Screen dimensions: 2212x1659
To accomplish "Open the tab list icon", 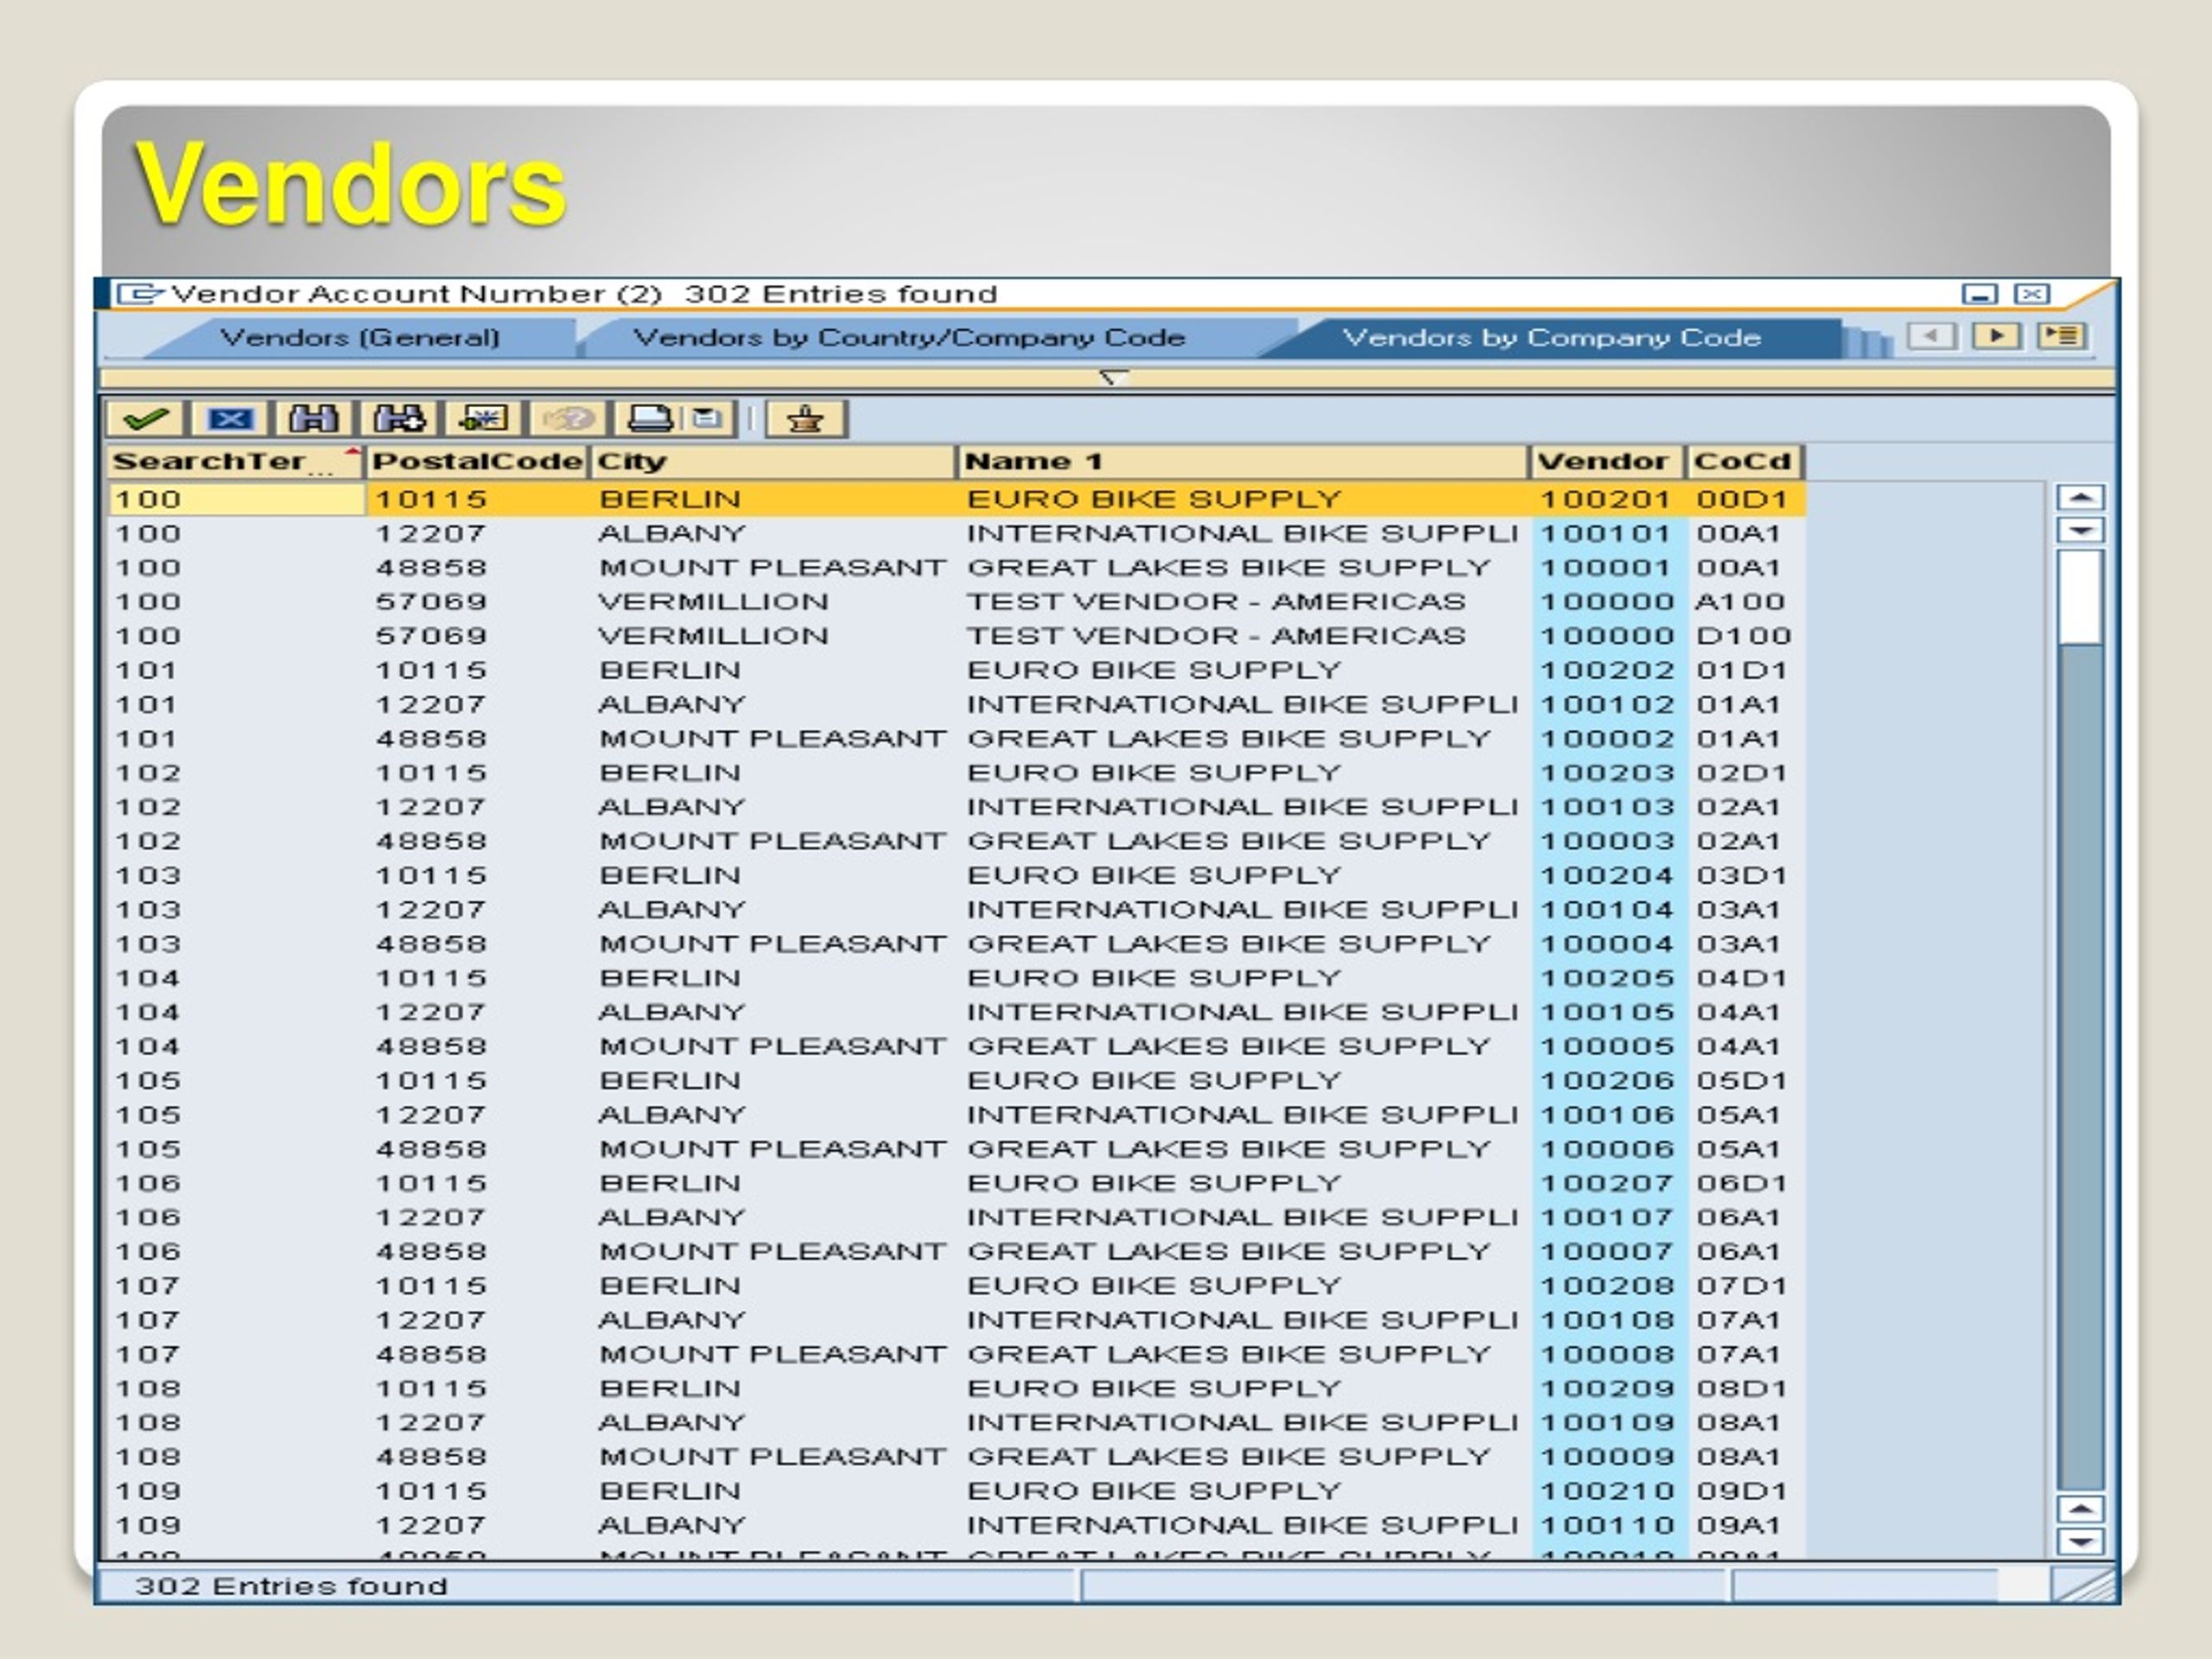I will [2062, 336].
